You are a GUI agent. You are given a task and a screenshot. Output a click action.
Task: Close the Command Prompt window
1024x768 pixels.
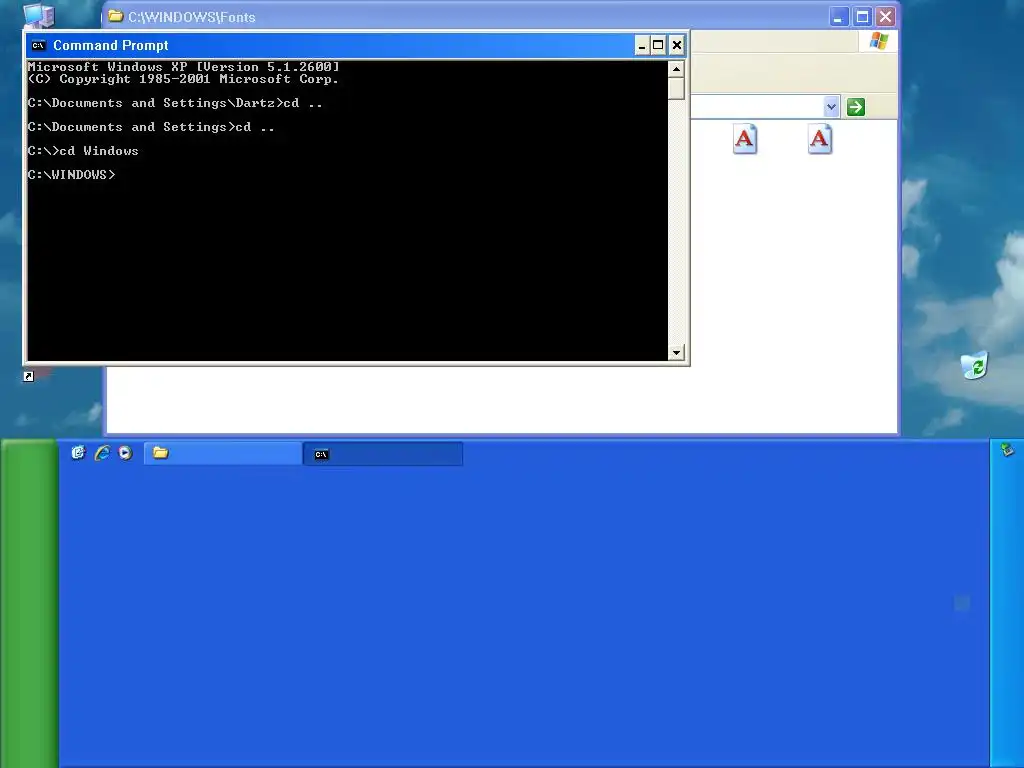677,45
